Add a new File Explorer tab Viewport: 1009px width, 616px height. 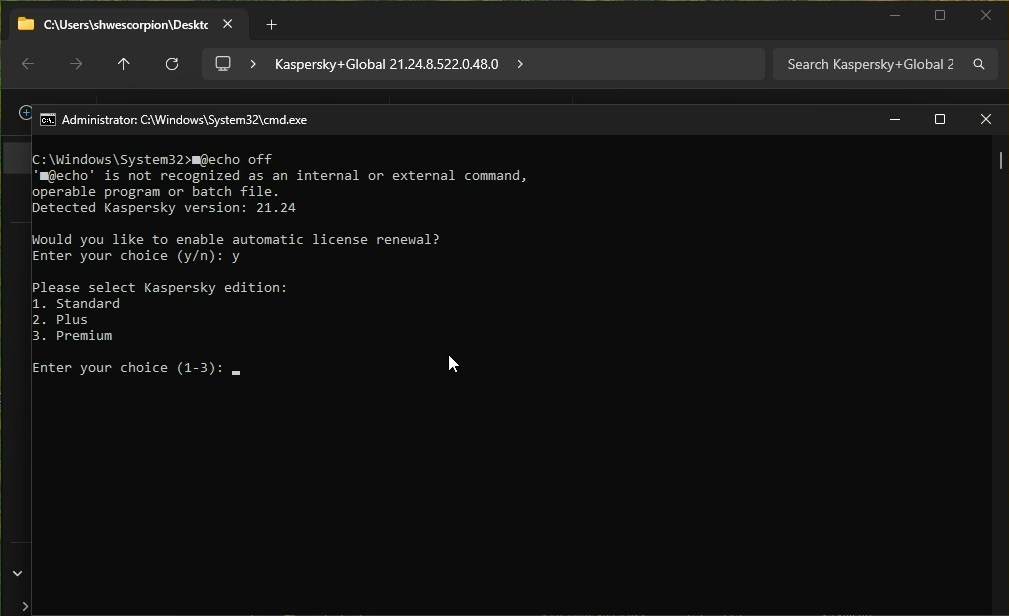coord(271,24)
